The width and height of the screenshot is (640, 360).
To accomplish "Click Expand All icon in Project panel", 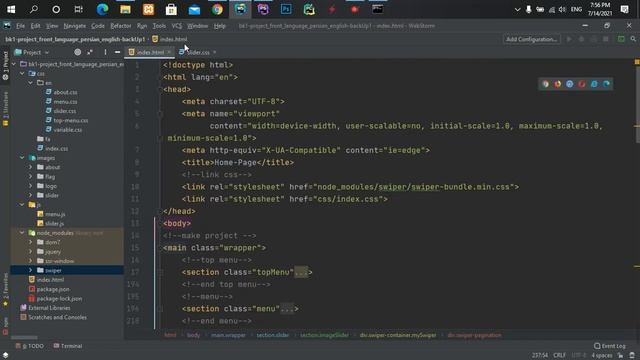I will [x=90, y=52].
